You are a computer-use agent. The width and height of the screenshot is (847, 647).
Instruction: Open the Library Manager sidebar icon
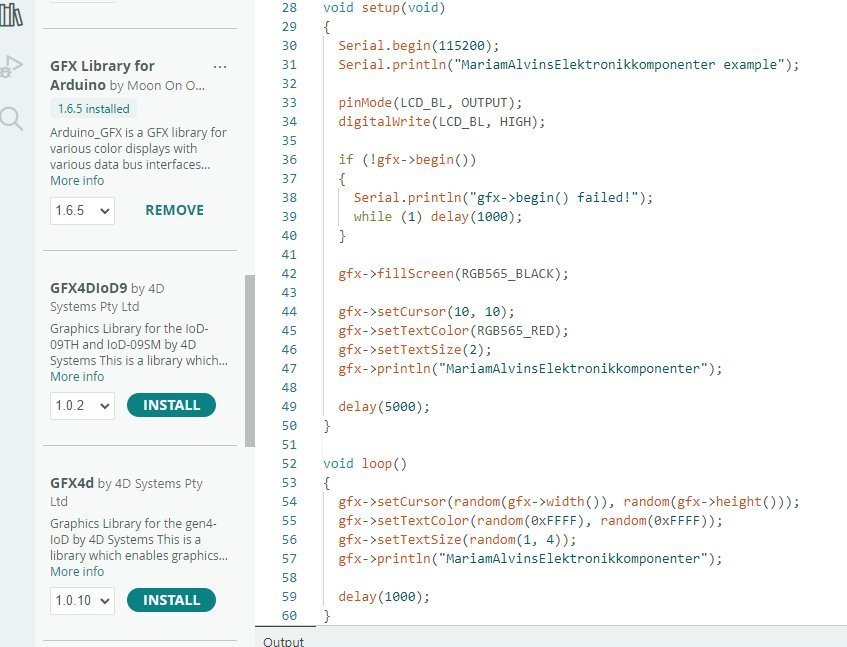[12, 14]
